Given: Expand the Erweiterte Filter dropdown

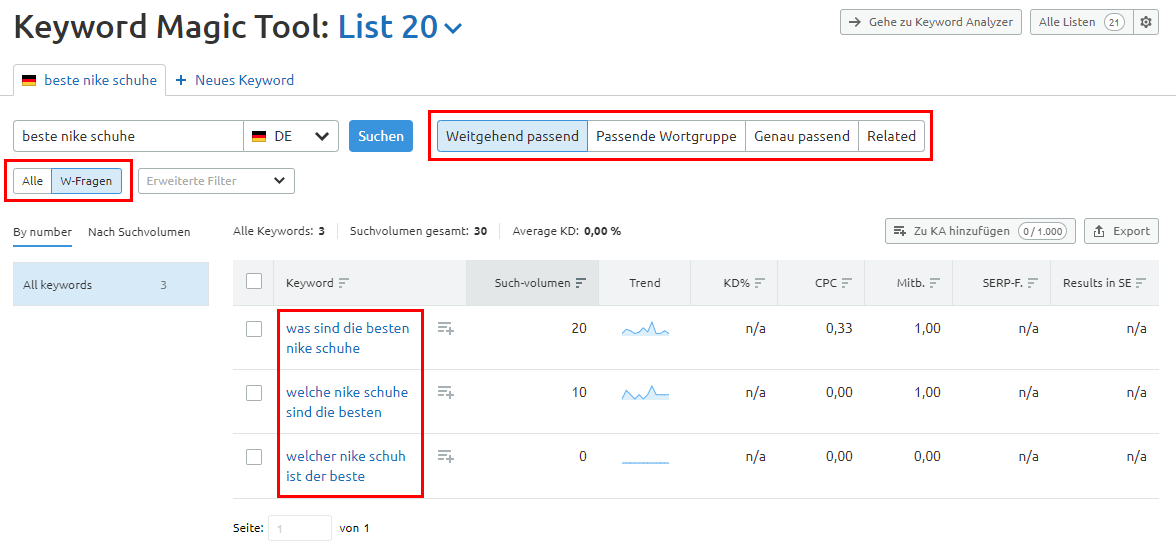Looking at the screenshot, I should click(x=216, y=181).
